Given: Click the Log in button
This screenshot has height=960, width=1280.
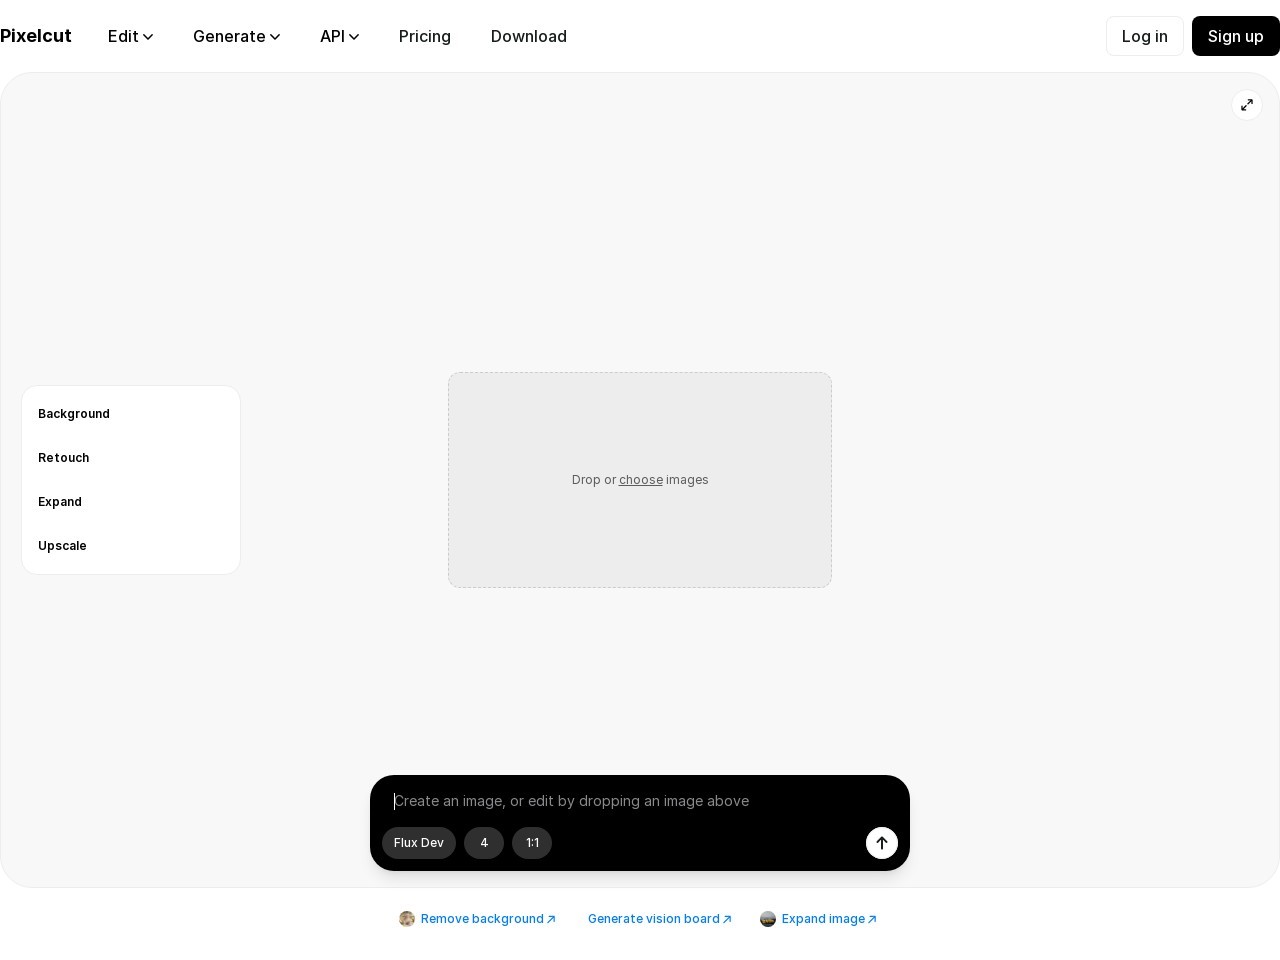Looking at the screenshot, I should [1144, 36].
